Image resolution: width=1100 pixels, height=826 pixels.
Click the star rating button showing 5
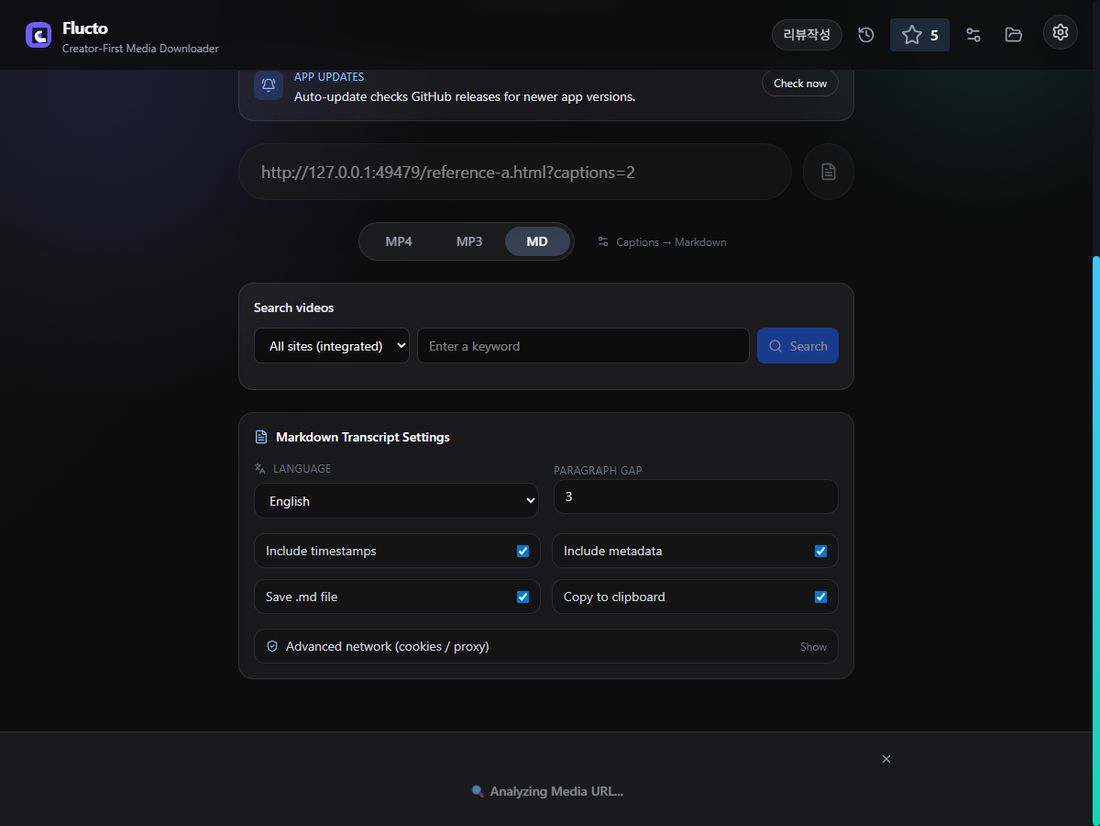coord(919,35)
